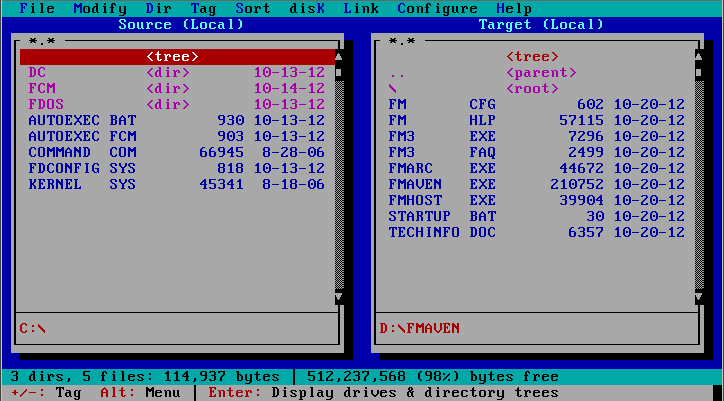This screenshot has width=724, height=401.
Task: Open the Dir menu
Action: [158, 8]
